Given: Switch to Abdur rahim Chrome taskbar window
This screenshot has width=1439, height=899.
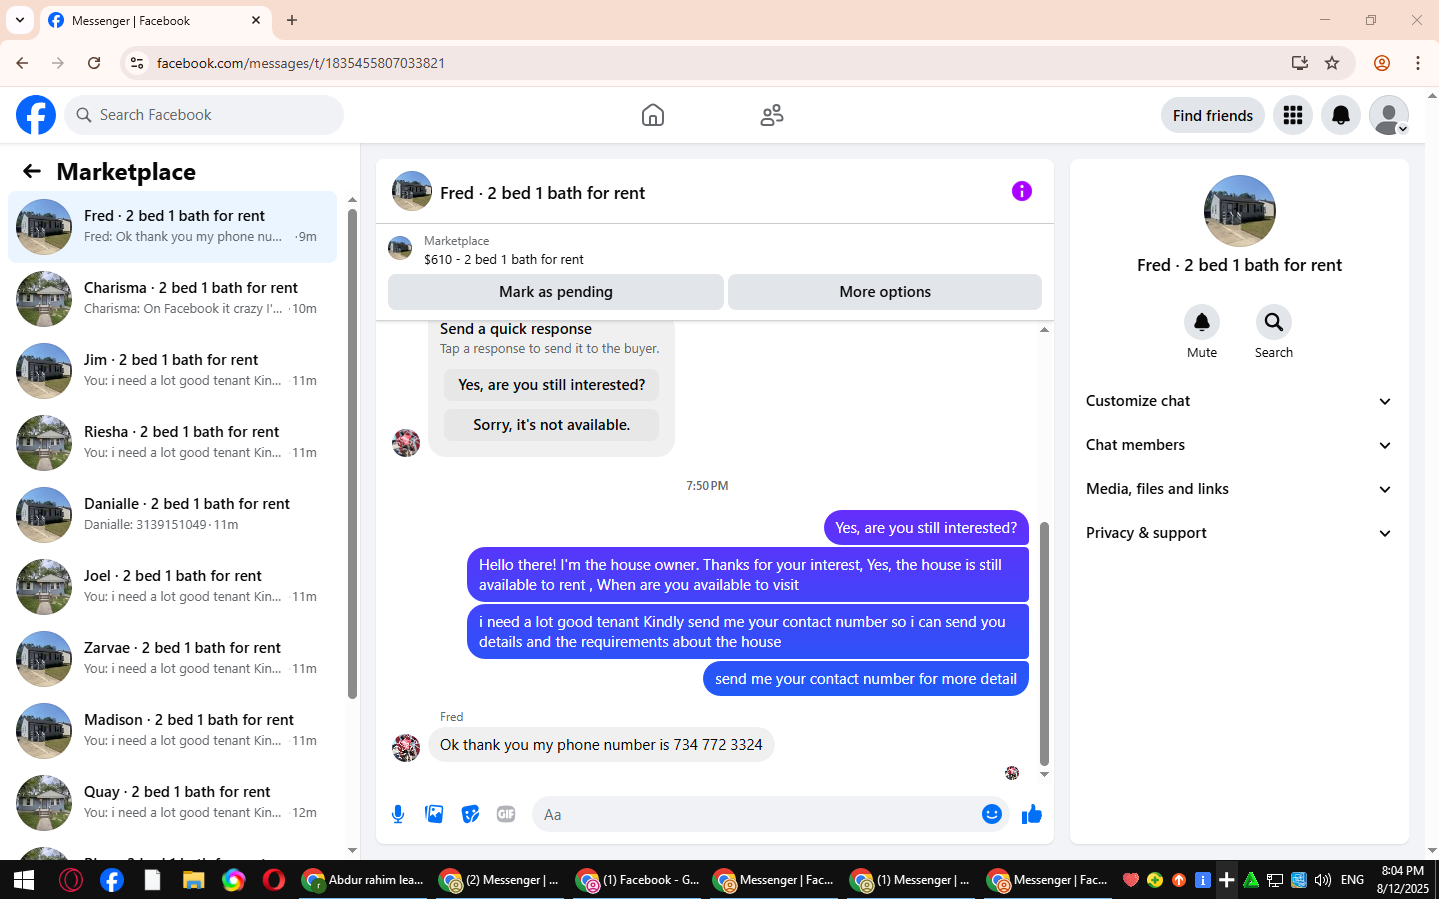Looking at the screenshot, I should pyautogui.click(x=364, y=880).
